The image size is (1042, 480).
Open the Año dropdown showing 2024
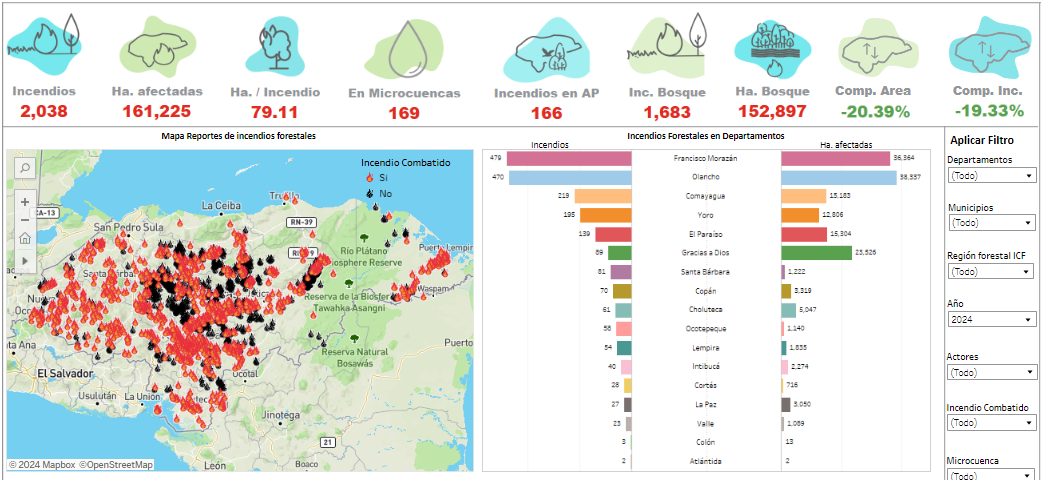(x=991, y=320)
